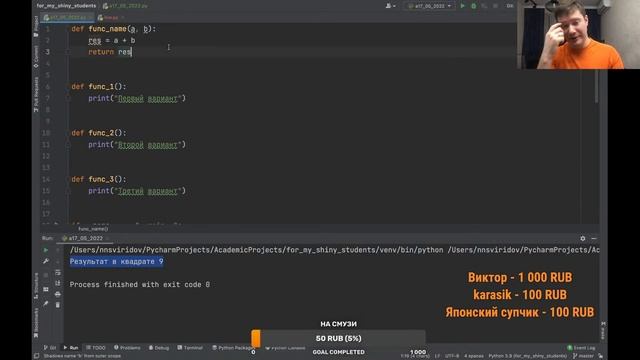Screen dimensions: 640x360
Task: Click the lock icon in status bar
Action: point(601,356)
